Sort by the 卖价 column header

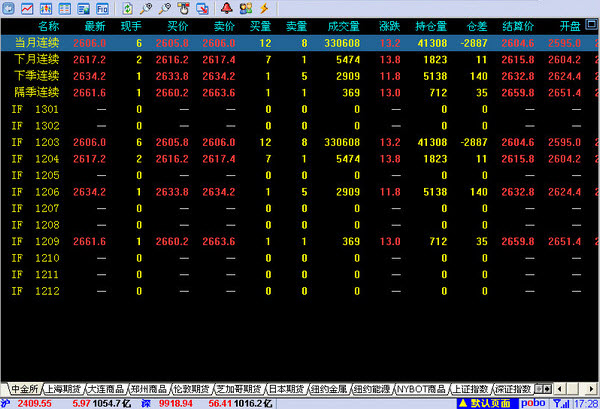click(x=224, y=26)
